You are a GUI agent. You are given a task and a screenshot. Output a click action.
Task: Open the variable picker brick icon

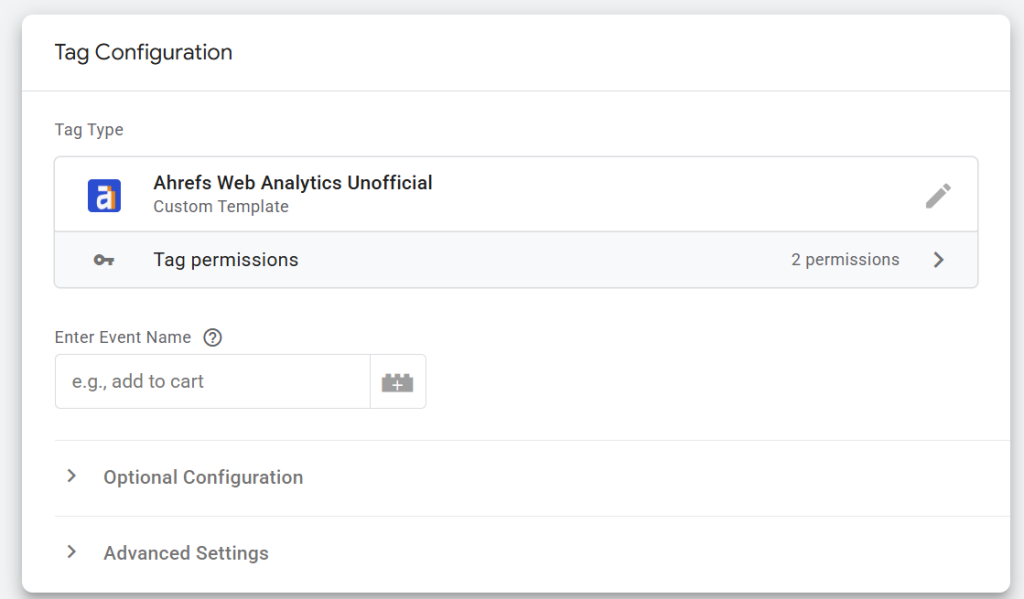pos(398,382)
